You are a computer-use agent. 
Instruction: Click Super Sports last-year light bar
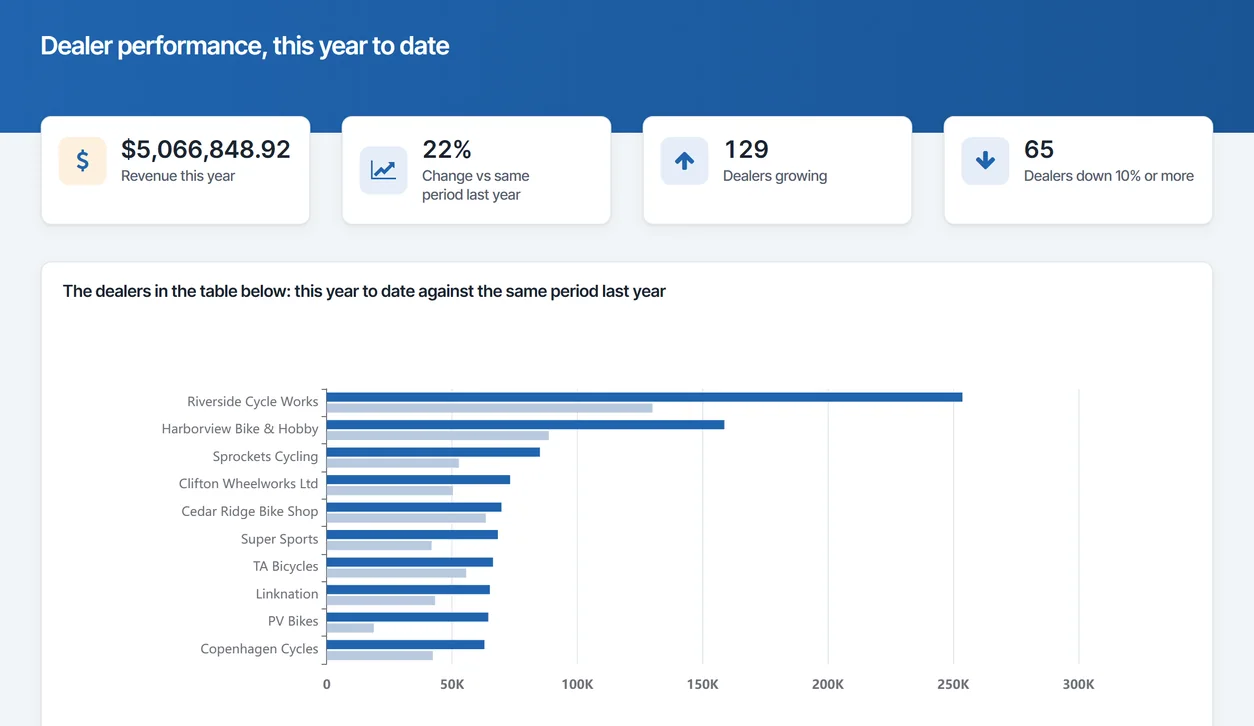(379, 546)
